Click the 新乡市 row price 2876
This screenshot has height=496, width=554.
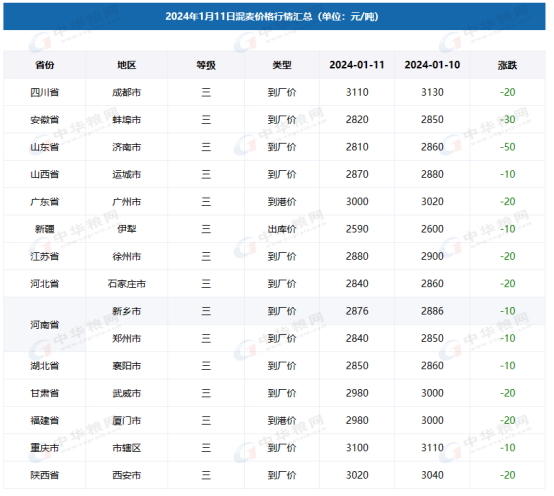tap(357, 311)
